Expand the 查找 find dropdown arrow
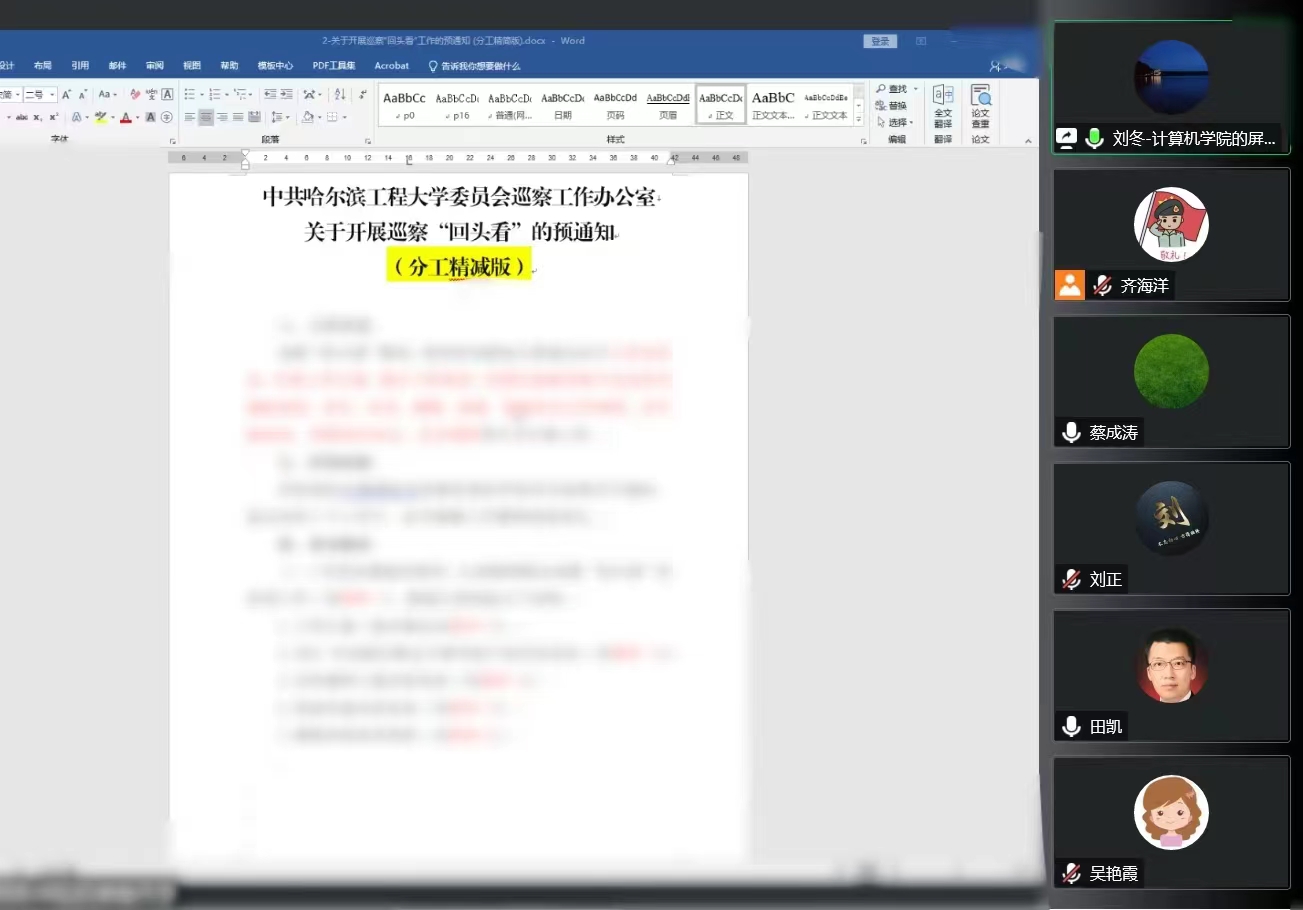This screenshot has height=910, width=1303. click(915, 89)
